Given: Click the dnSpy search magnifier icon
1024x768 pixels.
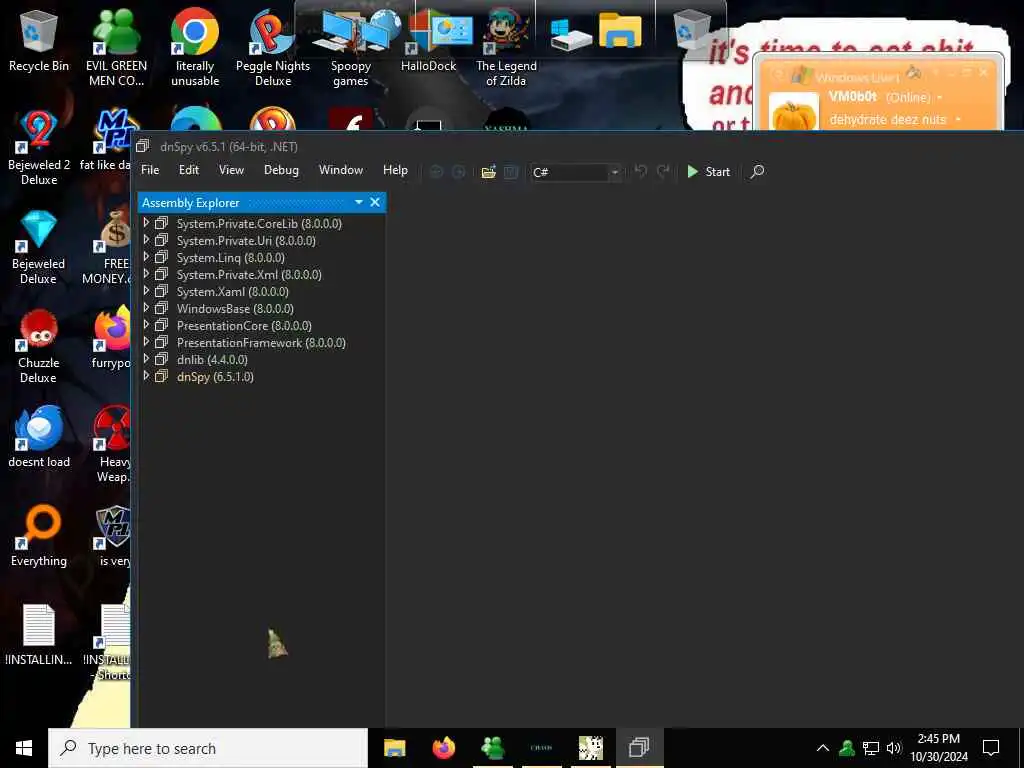Looking at the screenshot, I should [x=757, y=172].
